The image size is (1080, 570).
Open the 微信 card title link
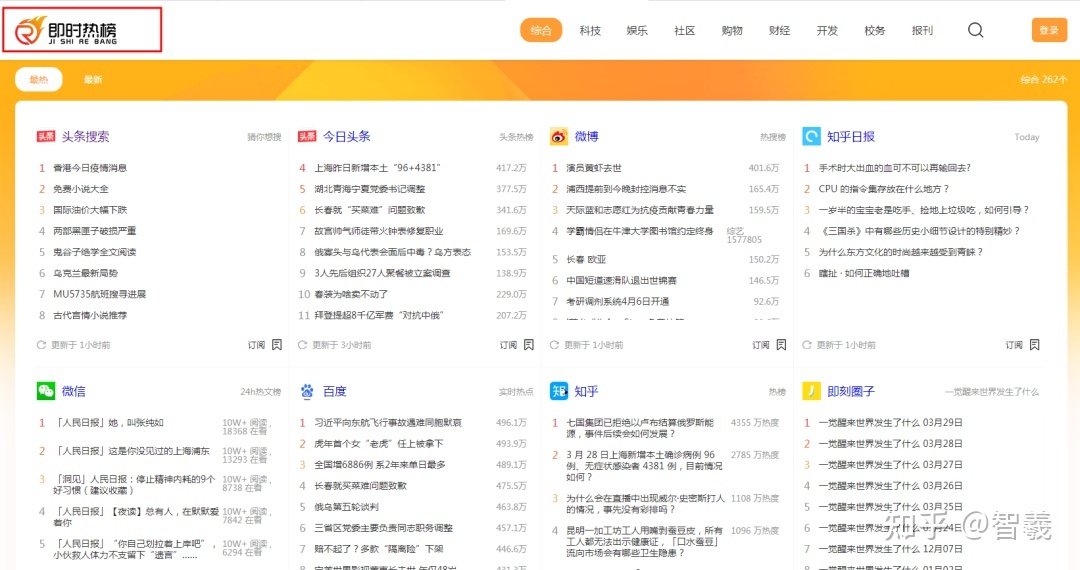click(74, 391)
